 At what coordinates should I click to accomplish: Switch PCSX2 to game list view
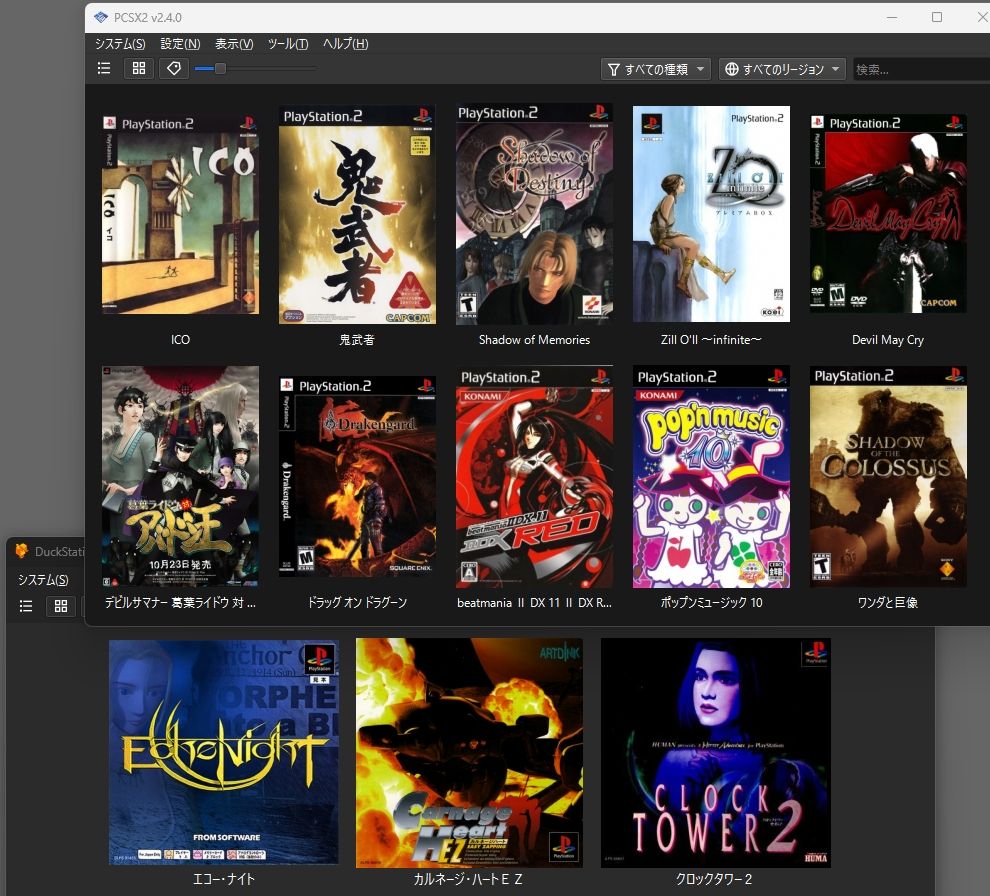point(104,68)
